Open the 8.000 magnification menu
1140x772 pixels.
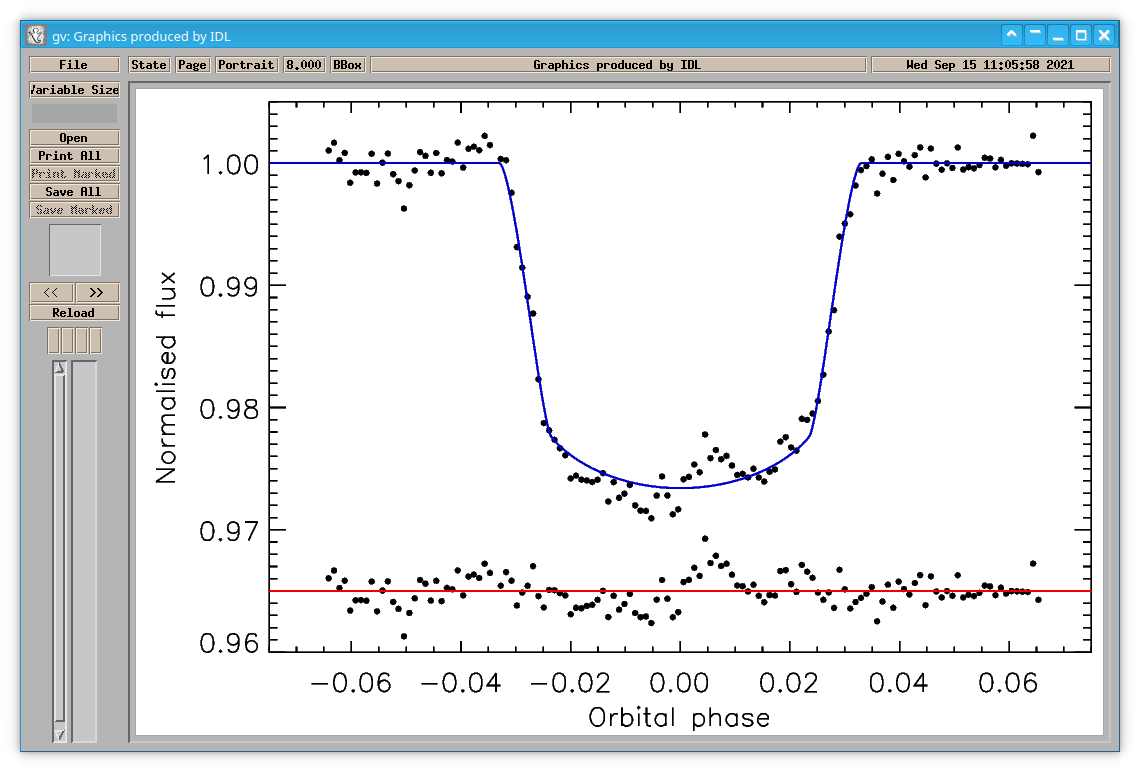point(304,65)
